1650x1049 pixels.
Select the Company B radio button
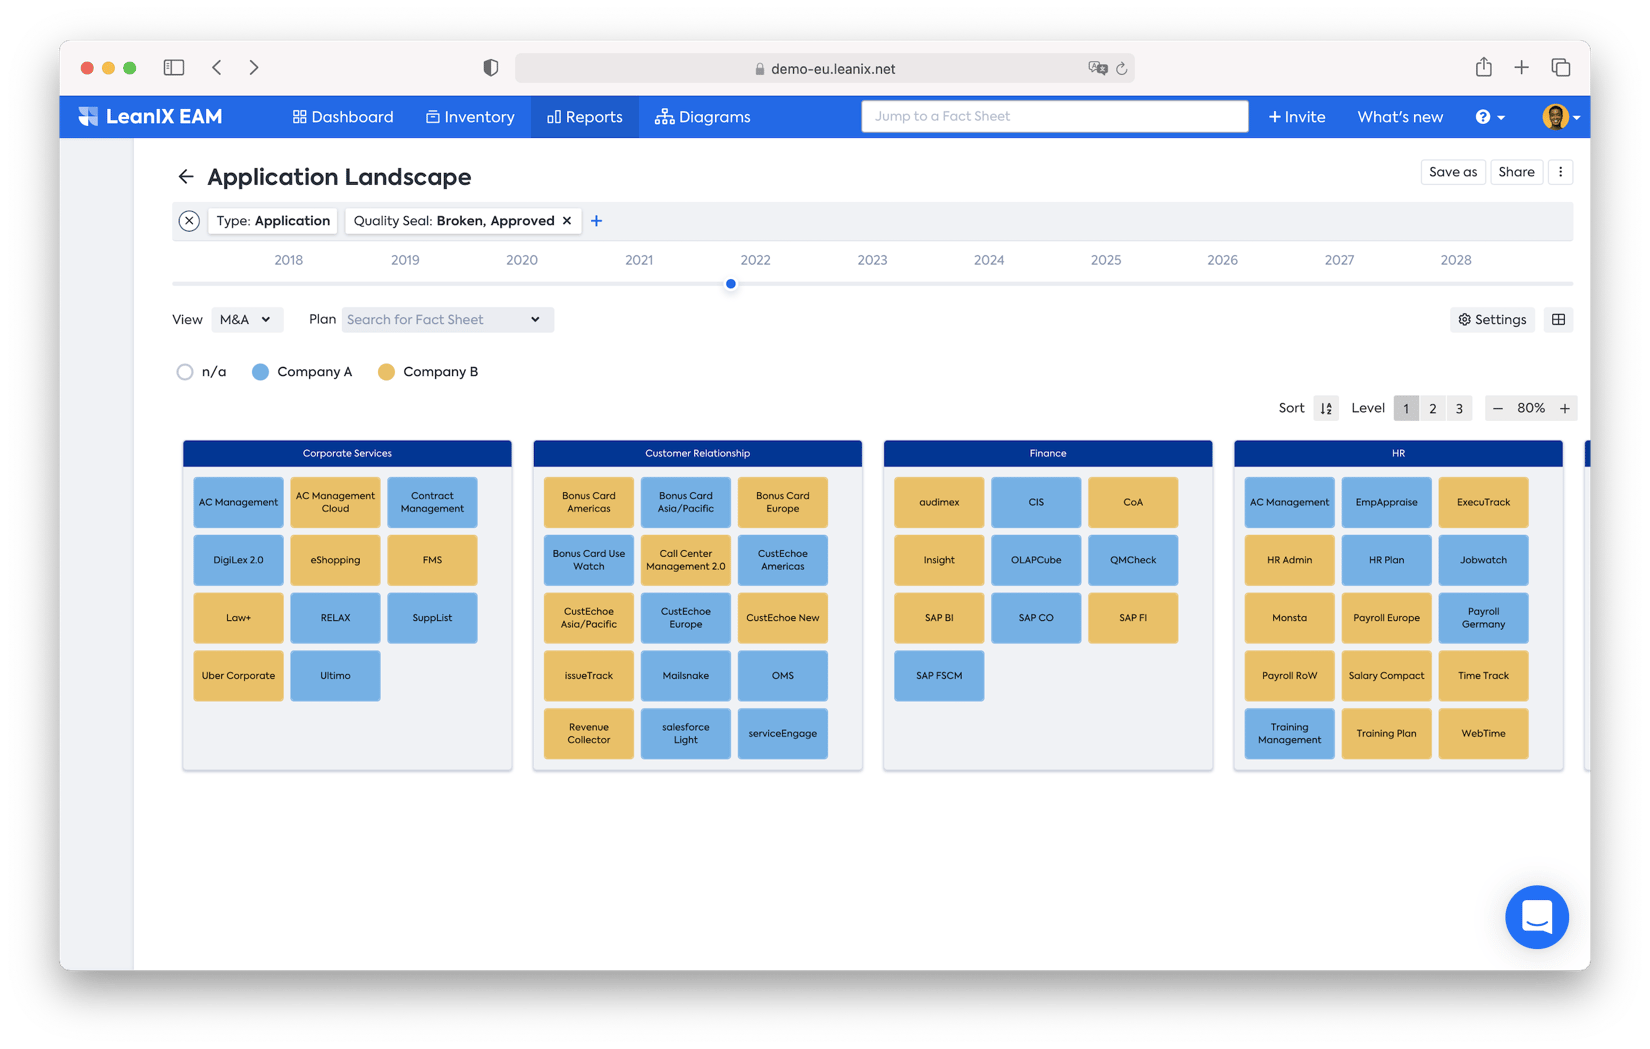click(x=387, y=371)
